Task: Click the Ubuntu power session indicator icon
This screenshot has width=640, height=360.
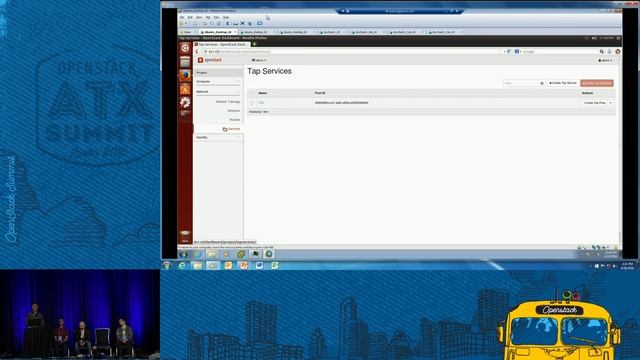Action: 618,38
